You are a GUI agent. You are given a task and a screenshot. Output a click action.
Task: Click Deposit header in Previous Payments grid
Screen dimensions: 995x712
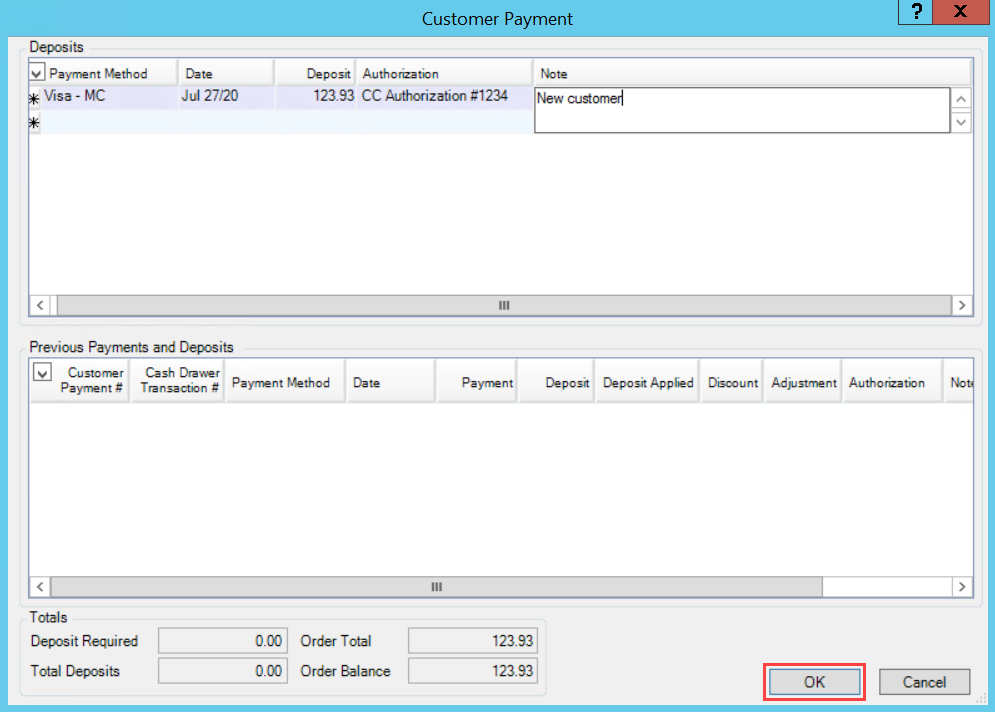(557, 383)
